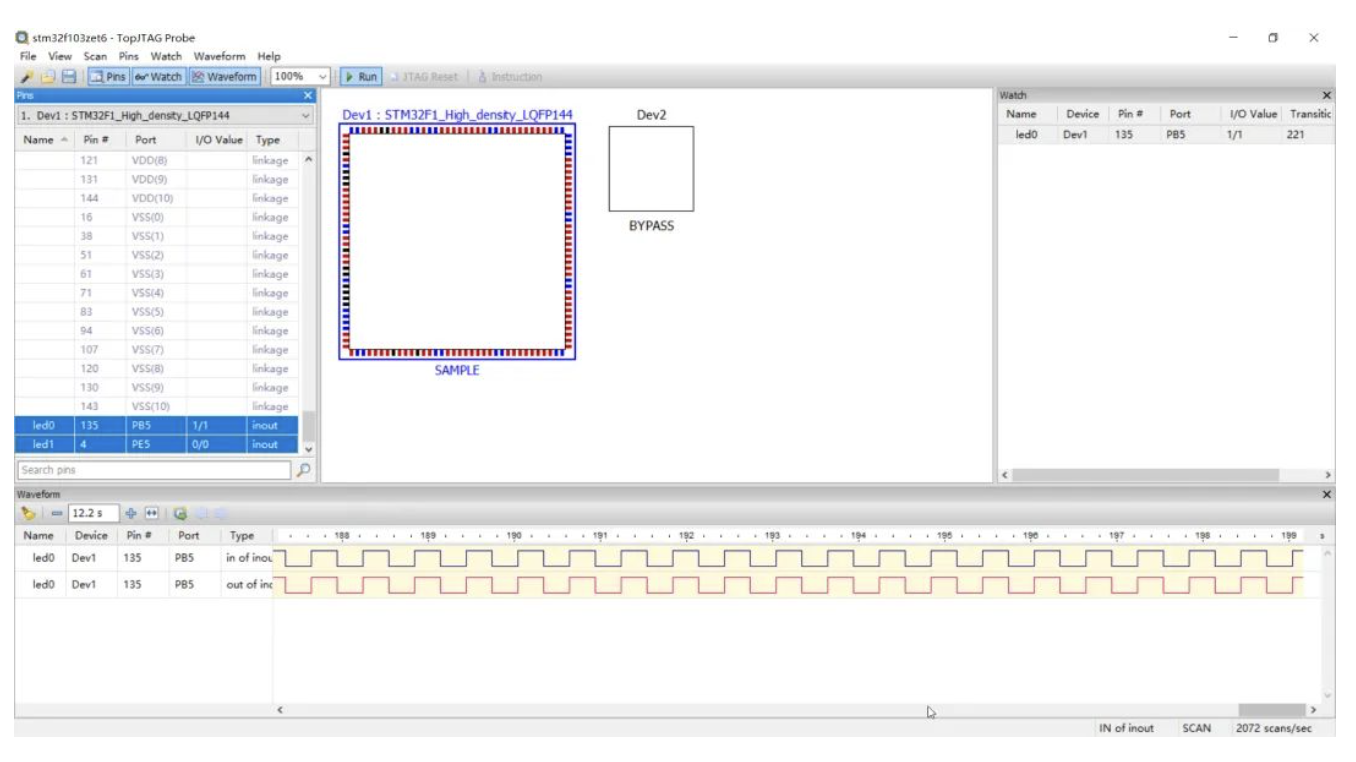The image size is (1356, 762).
Task: Close the Watch panel
Action: point(1327,95)
